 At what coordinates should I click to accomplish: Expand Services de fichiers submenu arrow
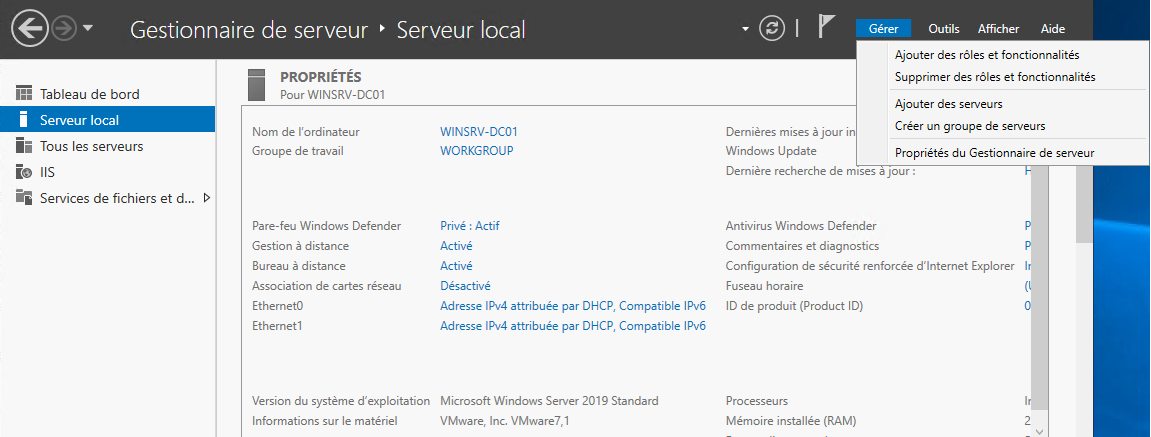[x=207, y=198]
